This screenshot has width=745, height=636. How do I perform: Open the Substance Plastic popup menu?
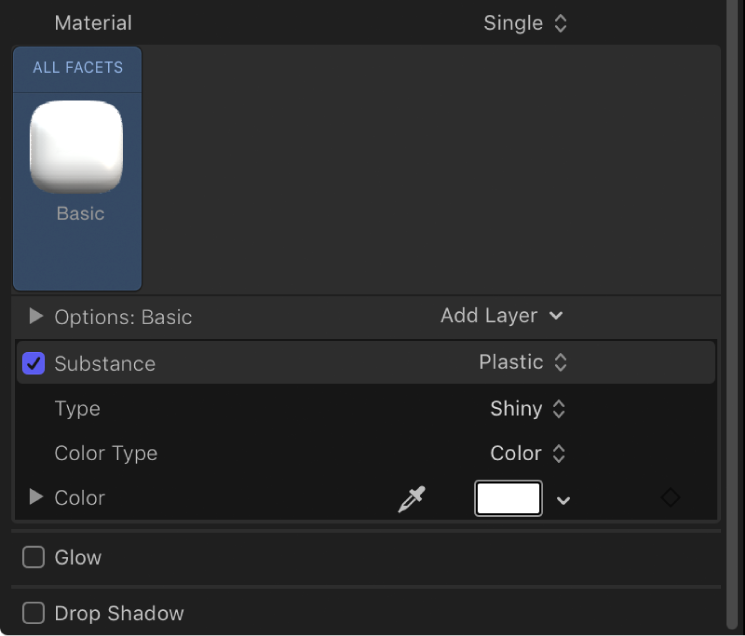(523, 362)
